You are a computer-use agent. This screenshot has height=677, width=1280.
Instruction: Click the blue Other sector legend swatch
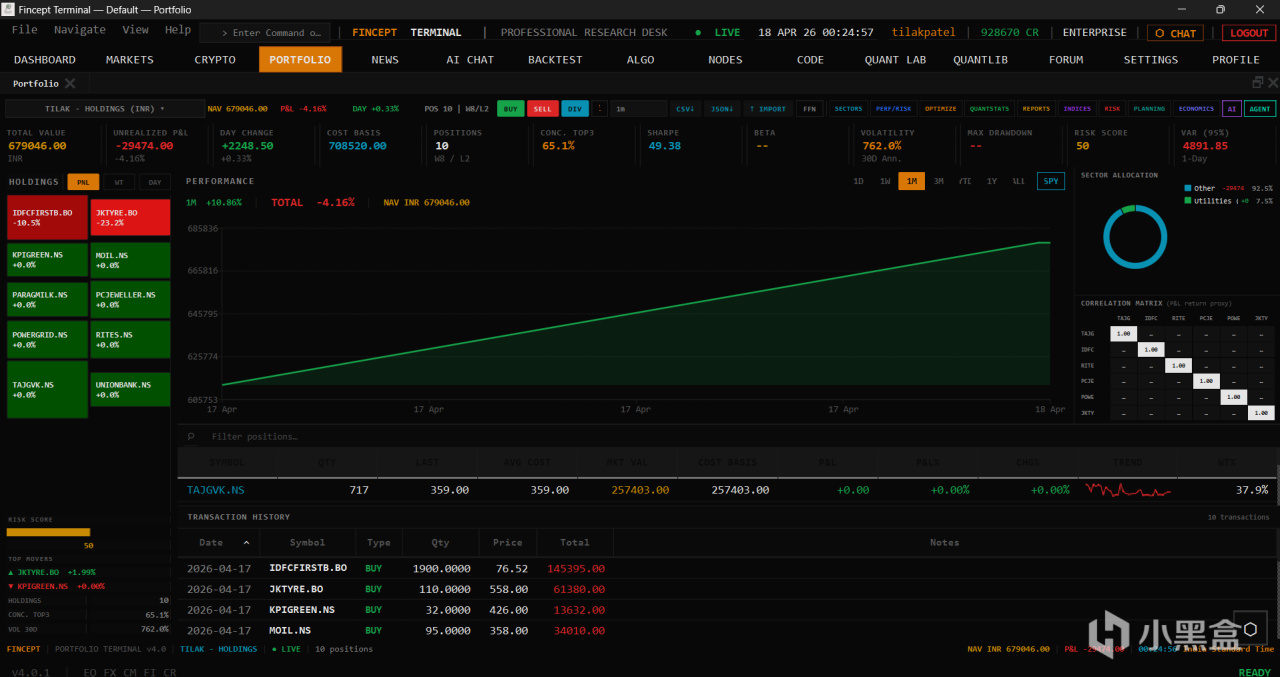point(1187,188)
